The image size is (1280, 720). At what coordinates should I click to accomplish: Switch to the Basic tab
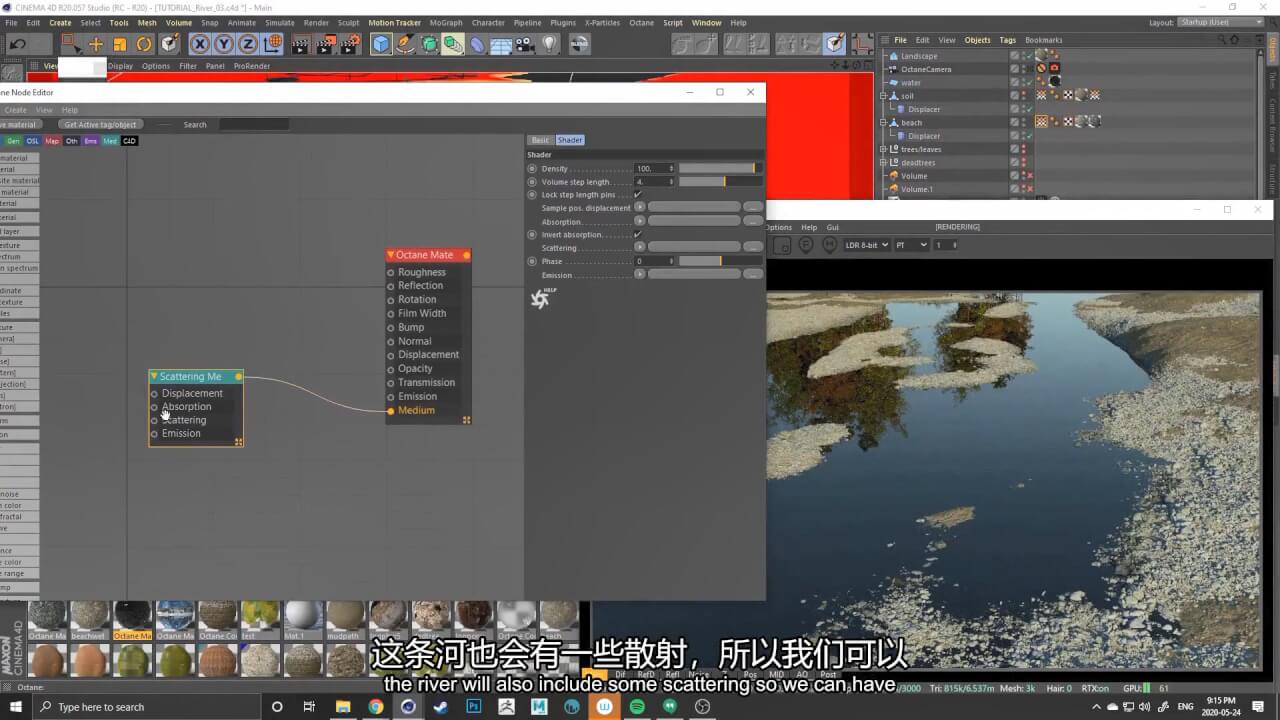pyautogui.click(x=540, y=140)
